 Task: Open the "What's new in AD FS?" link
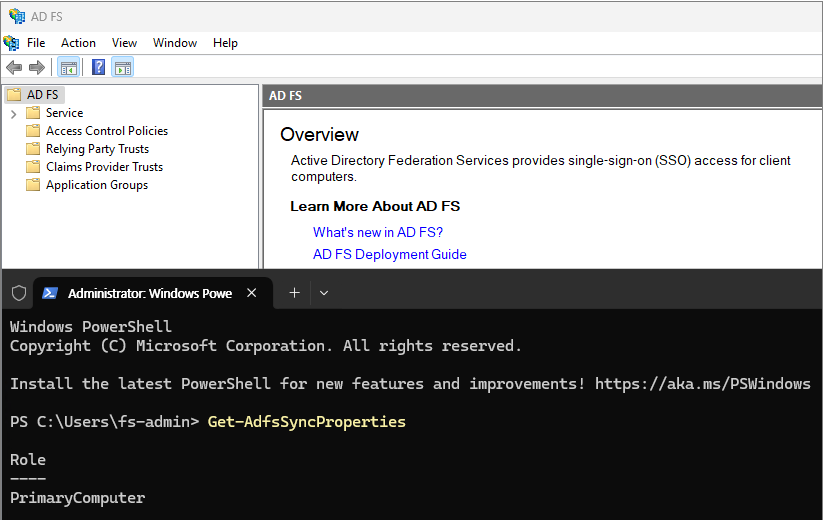click(378, 232)
